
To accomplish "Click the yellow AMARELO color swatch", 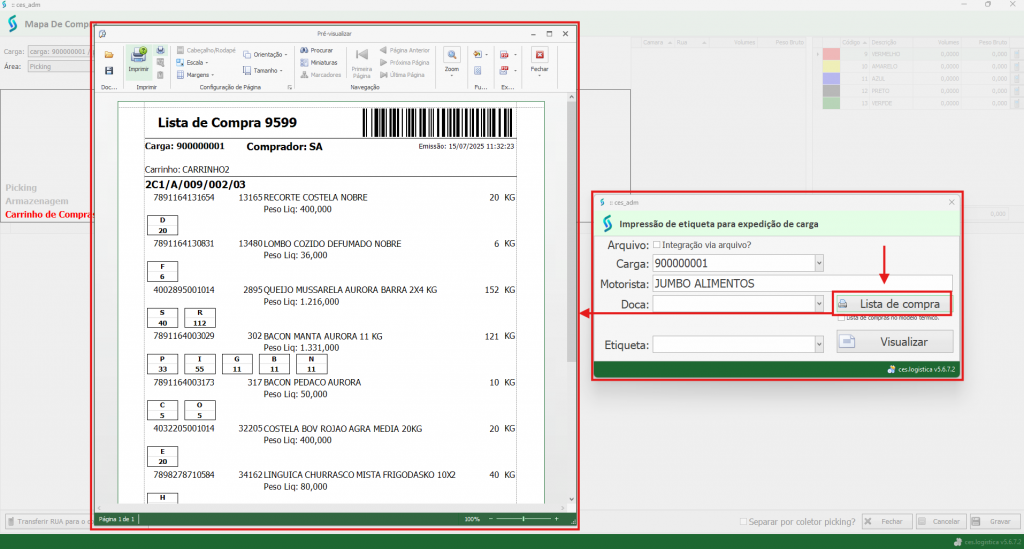I will [x=831, y=67].
